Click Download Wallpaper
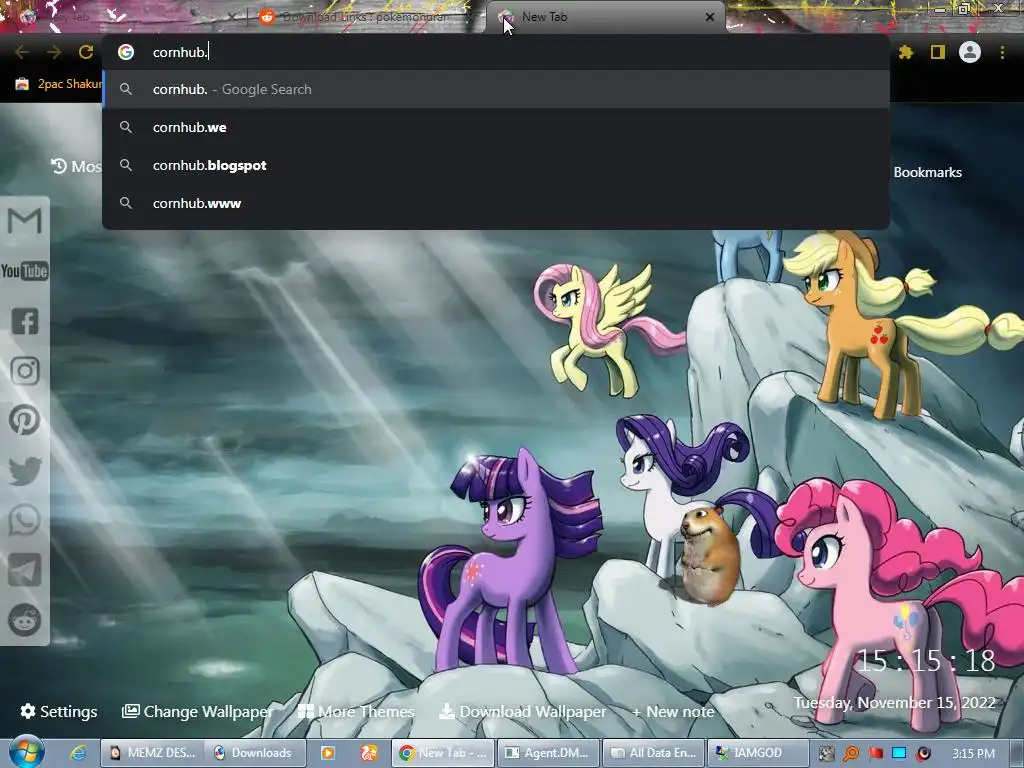Screen dimensions: 1024x768 pos(522,711)
